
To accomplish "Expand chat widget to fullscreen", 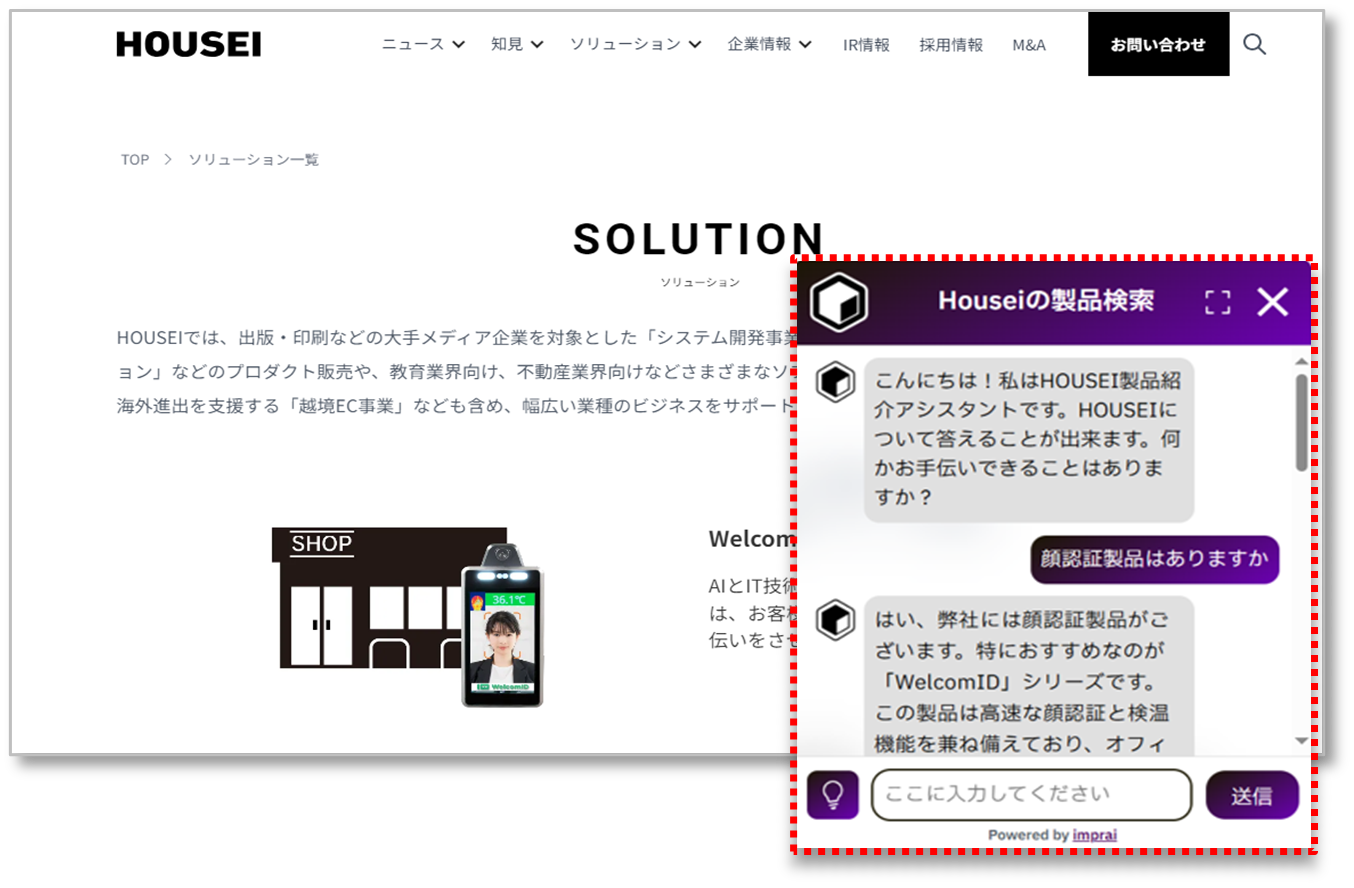I will click(x=1217, y=302).
